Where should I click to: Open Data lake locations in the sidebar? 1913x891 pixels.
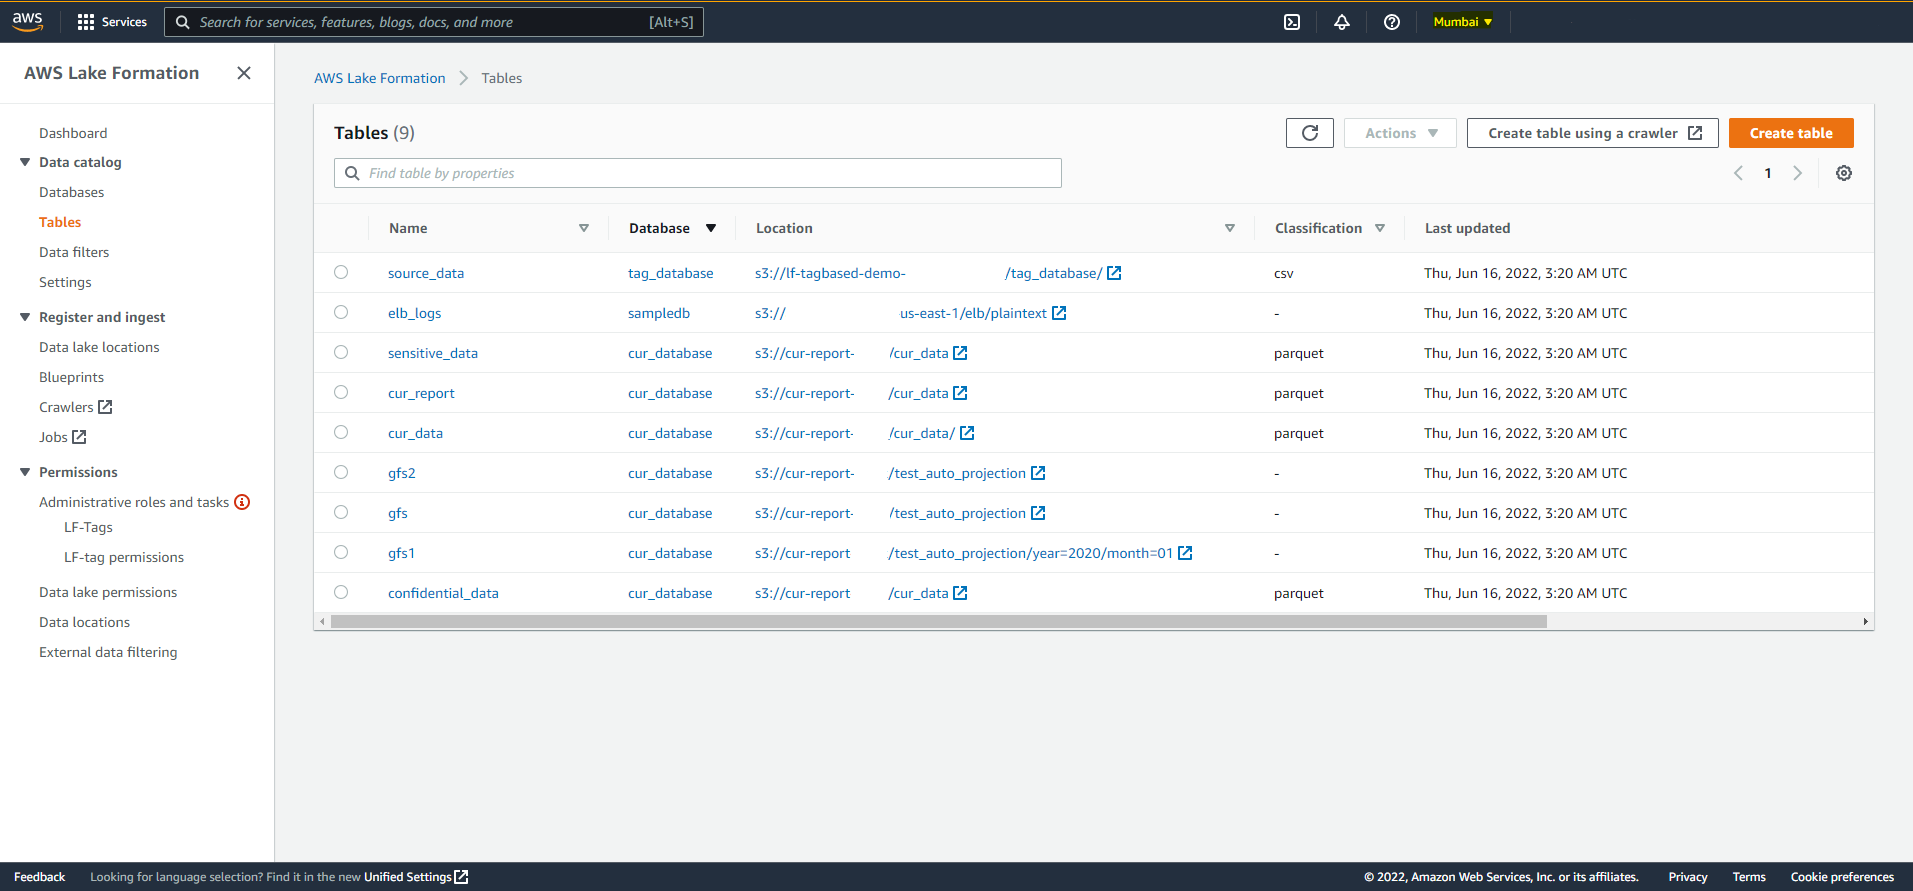point(99,347)
